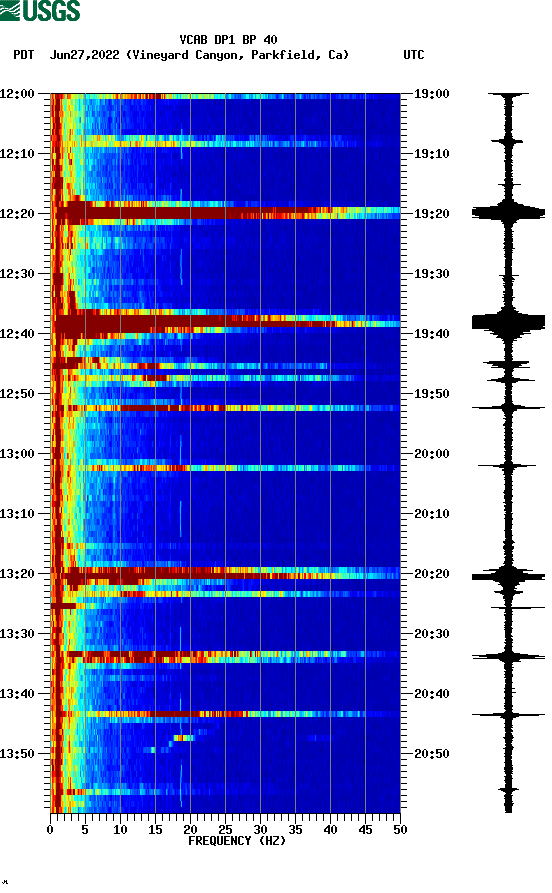Click the 19:10 UTC time label
552x893 pixels.
point(432,154)
